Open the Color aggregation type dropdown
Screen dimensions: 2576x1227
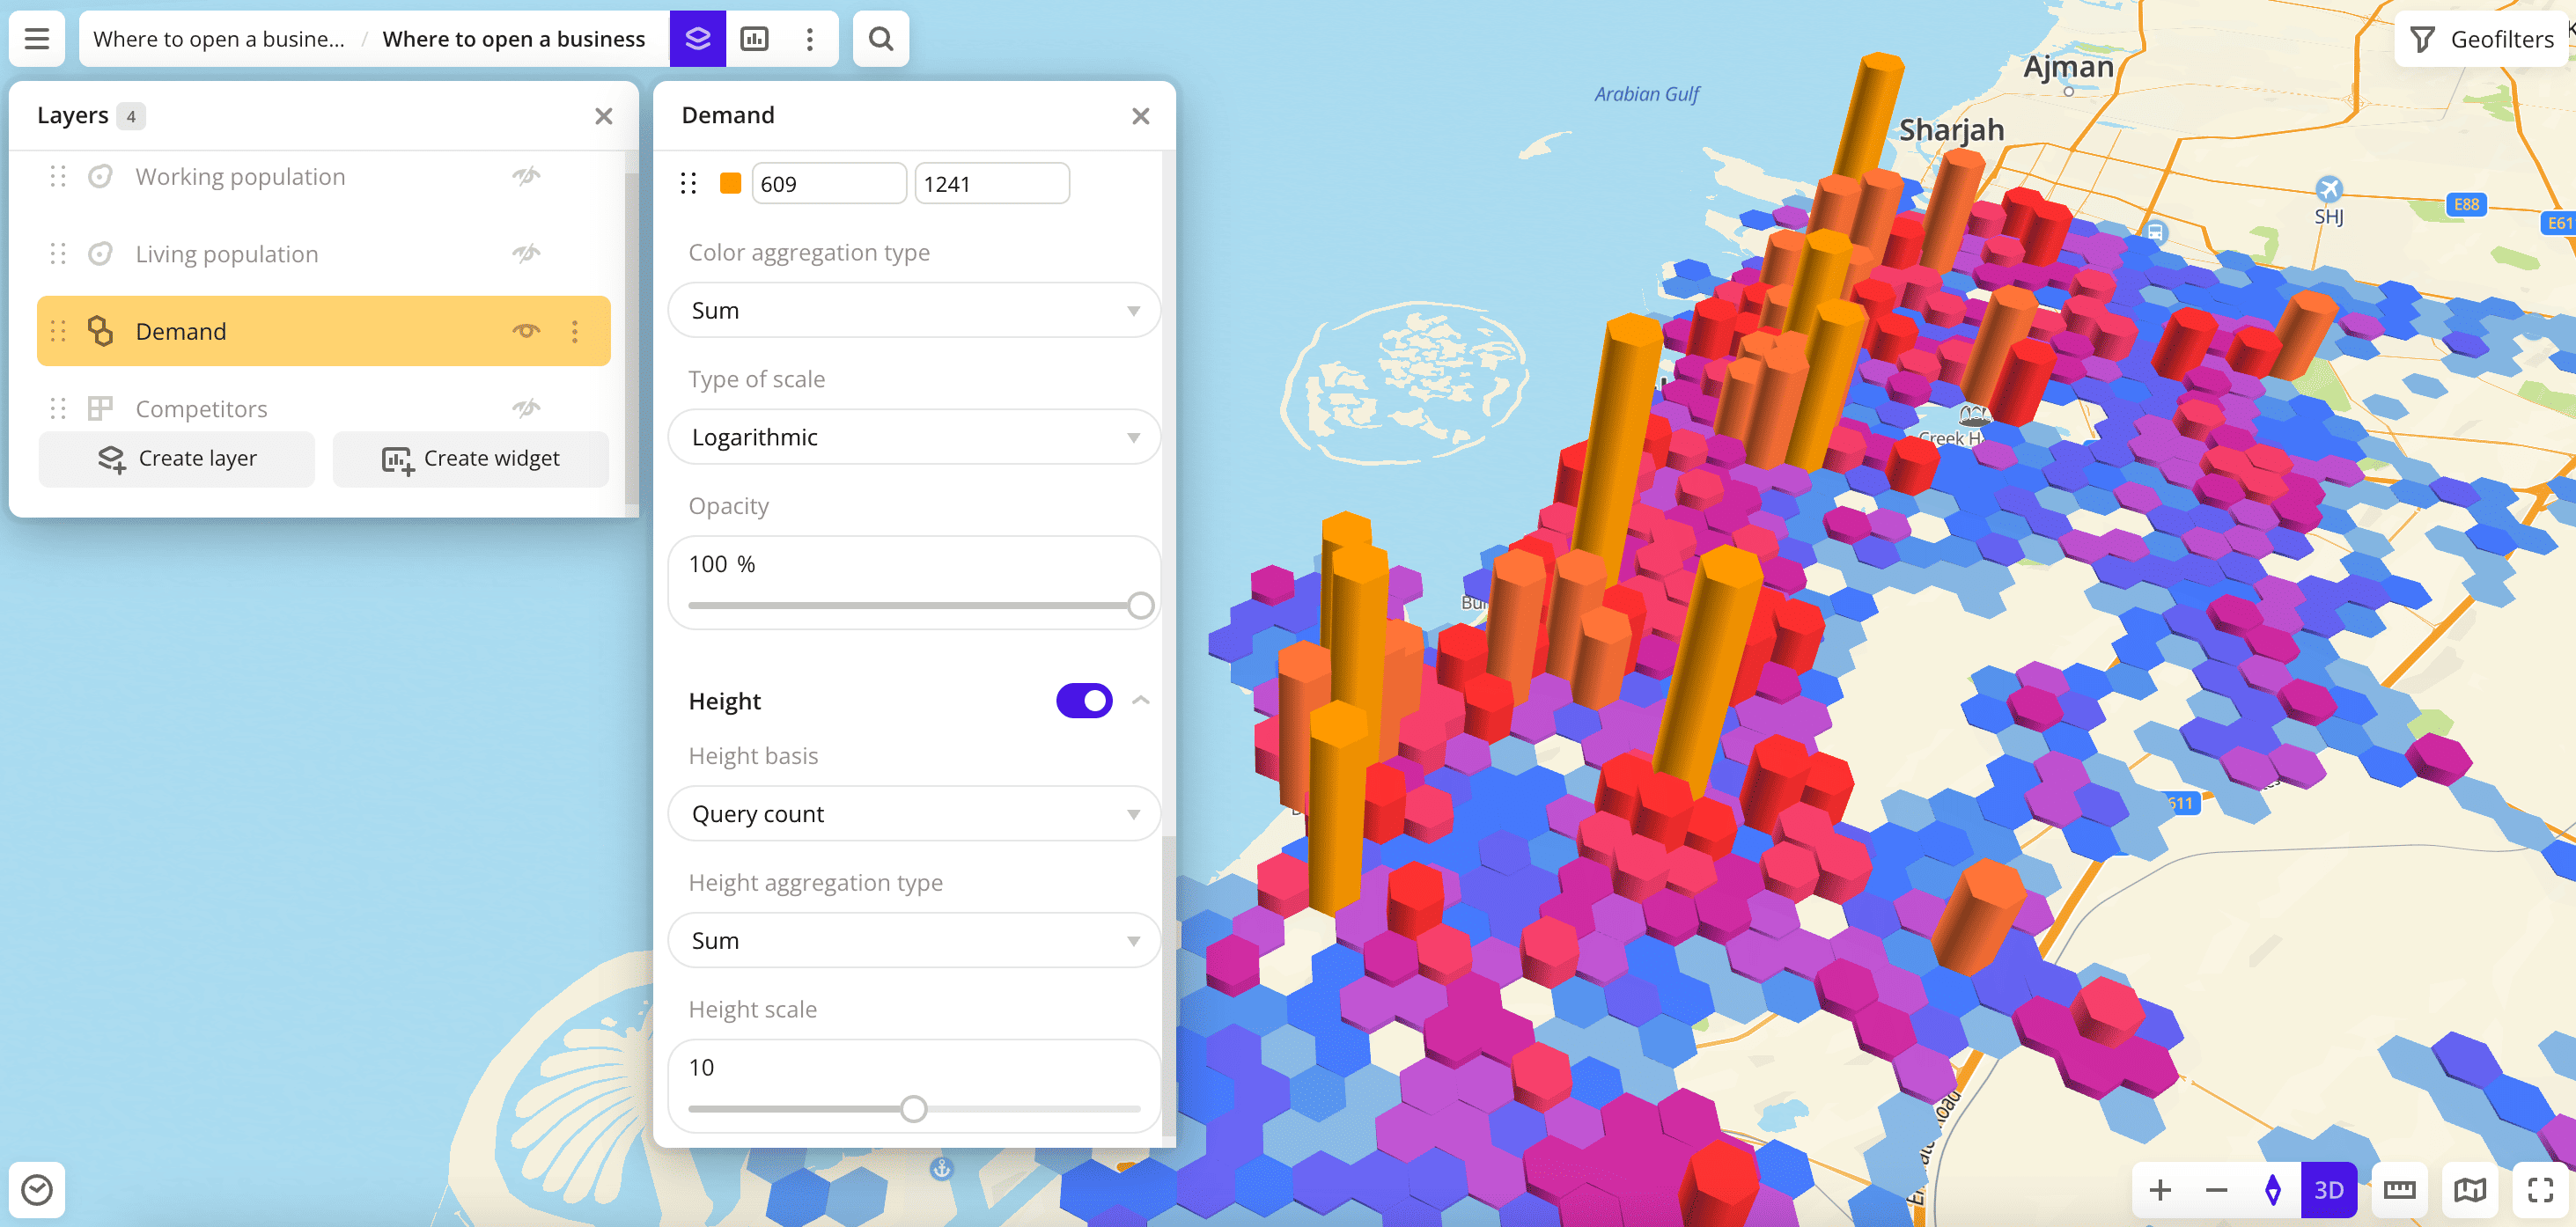pyautogui.click(x=913, y=310)
